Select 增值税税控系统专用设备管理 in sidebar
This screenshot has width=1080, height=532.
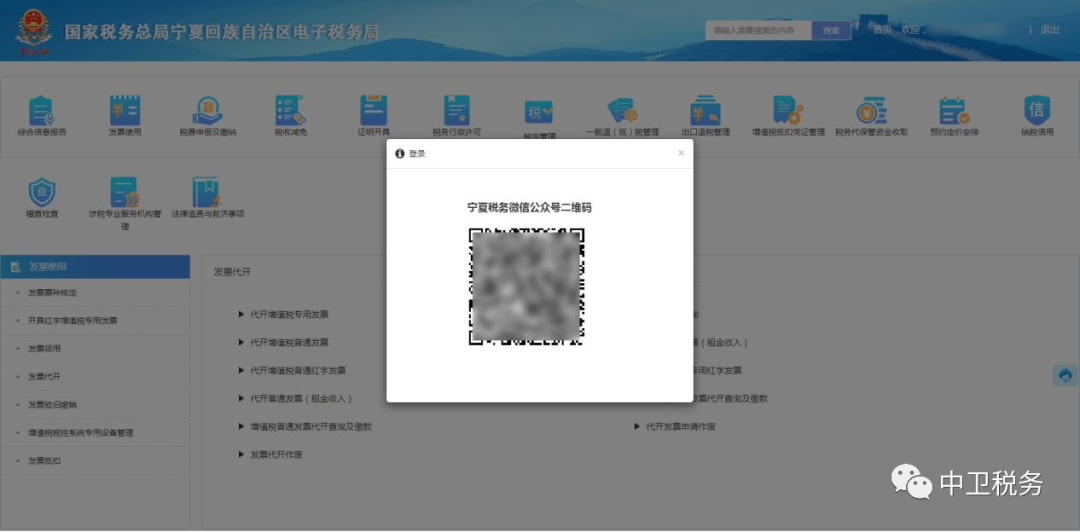pos(81,433)
